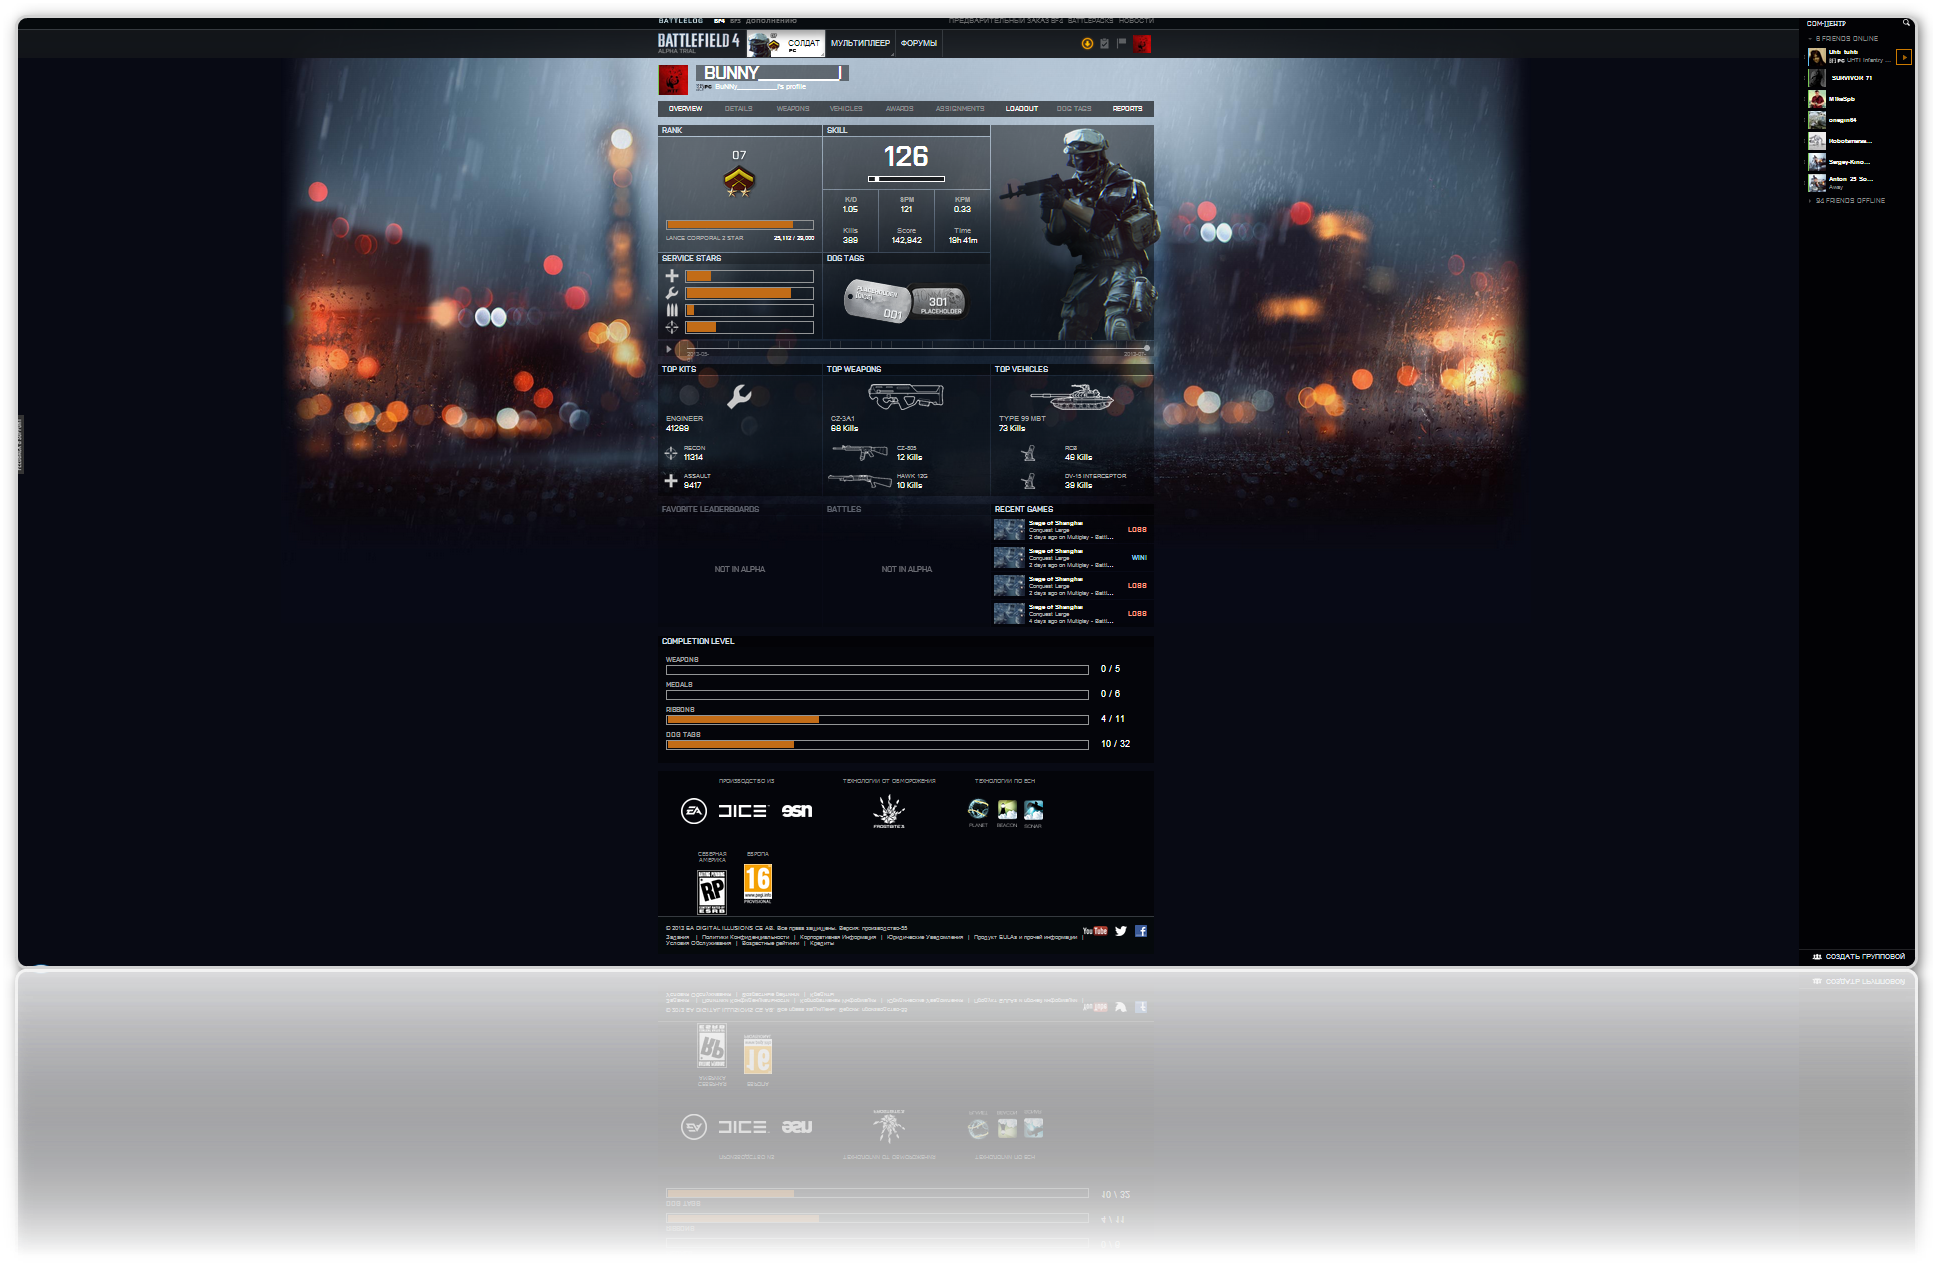Play the stats timeline
This screenshot has height=1270, width=1933.
(668, 349)
